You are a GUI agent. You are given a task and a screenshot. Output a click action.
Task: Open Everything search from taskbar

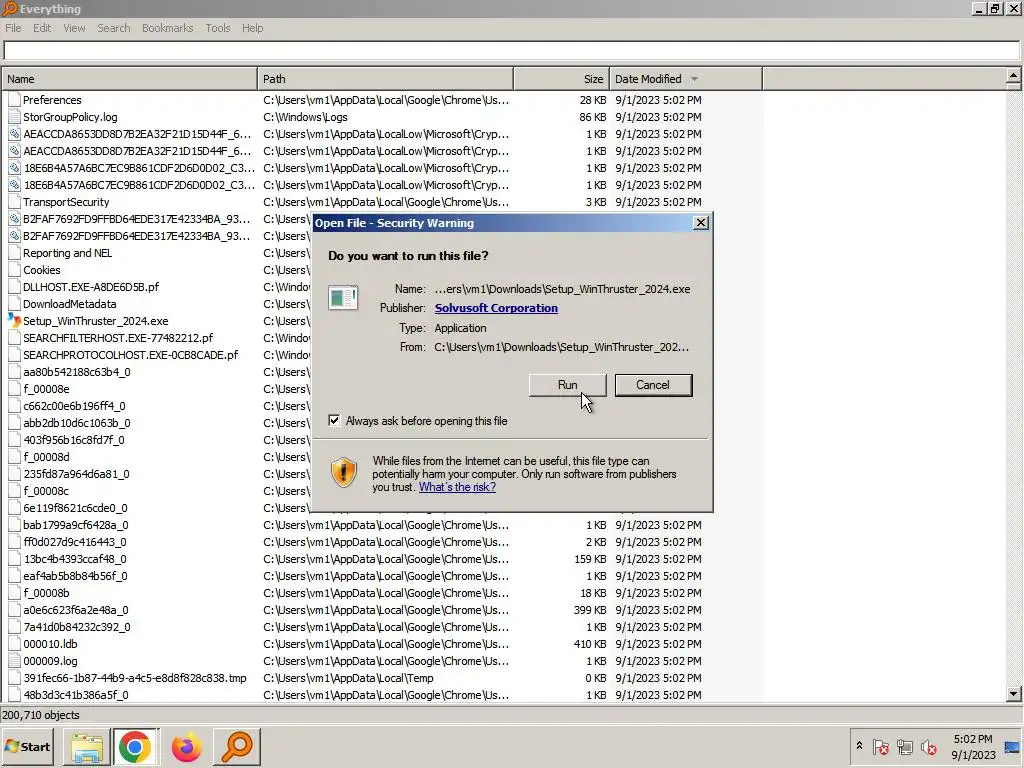point(237,746)
